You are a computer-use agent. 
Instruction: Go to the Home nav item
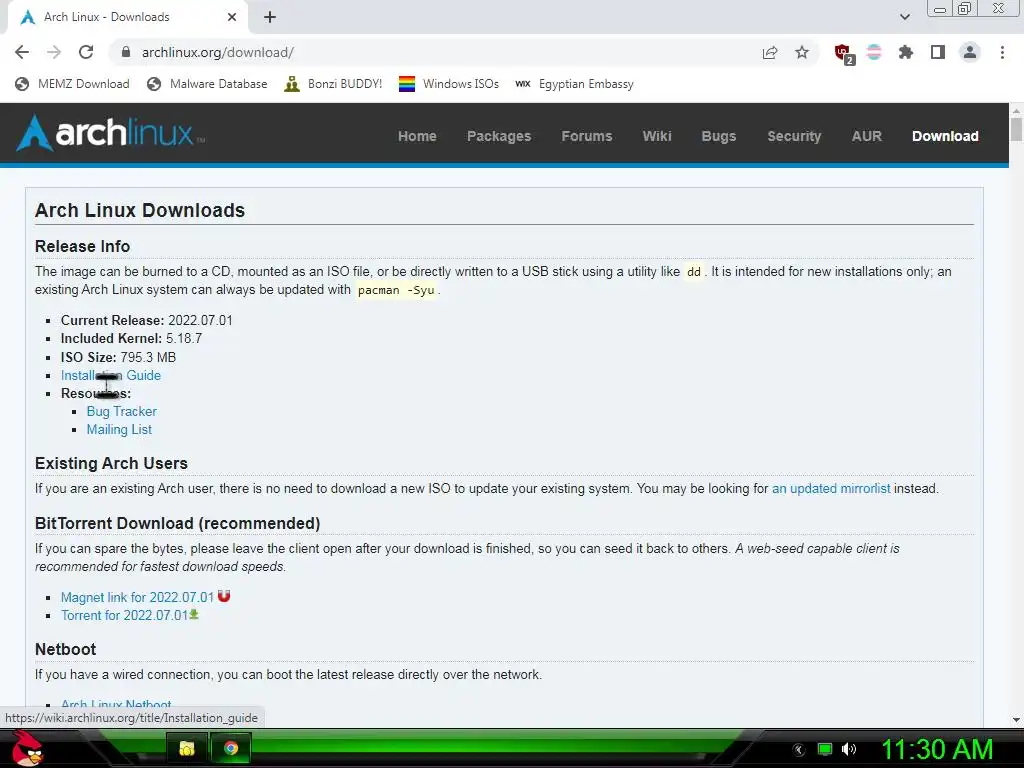pos(417,136)
